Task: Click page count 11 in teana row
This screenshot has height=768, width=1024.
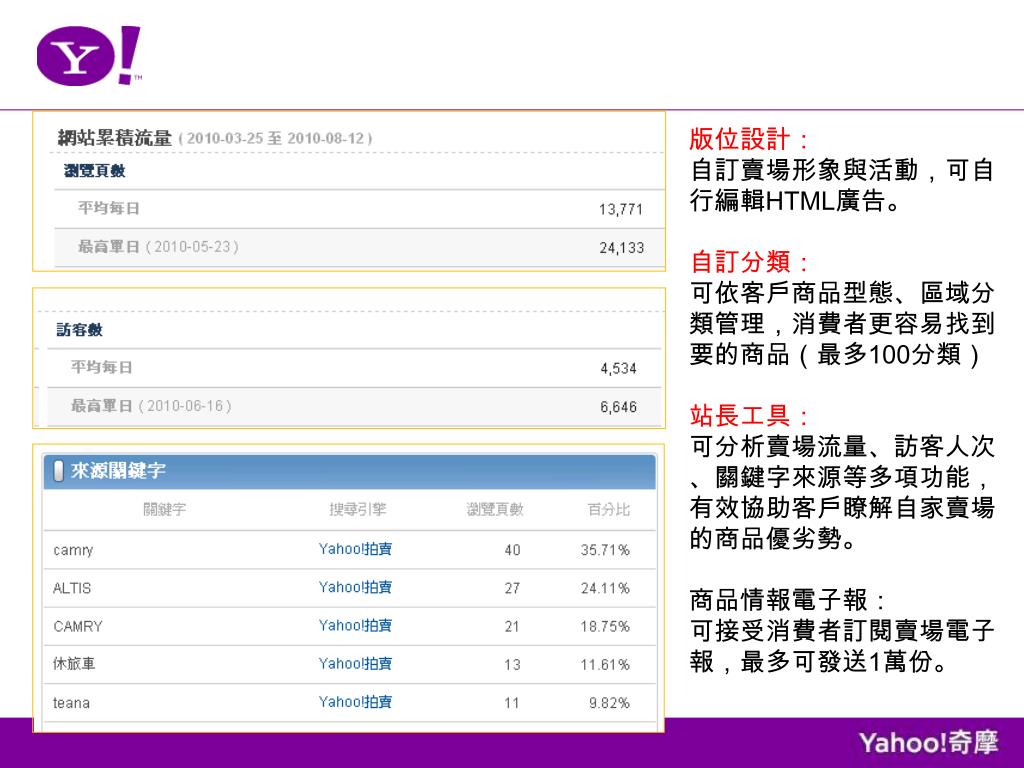Action: click(x=512, y=703)
